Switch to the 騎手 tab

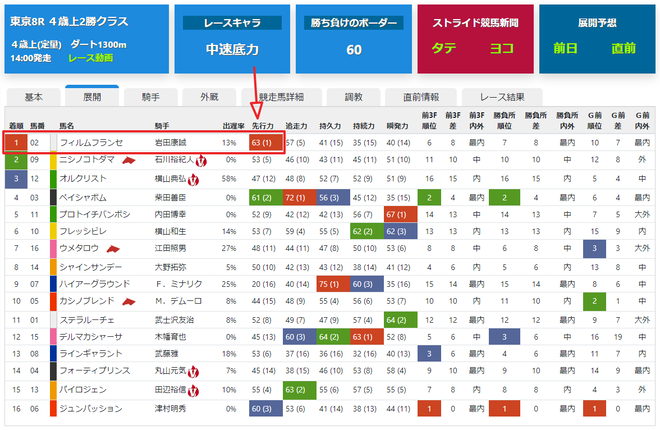click(x=150, y=97)
